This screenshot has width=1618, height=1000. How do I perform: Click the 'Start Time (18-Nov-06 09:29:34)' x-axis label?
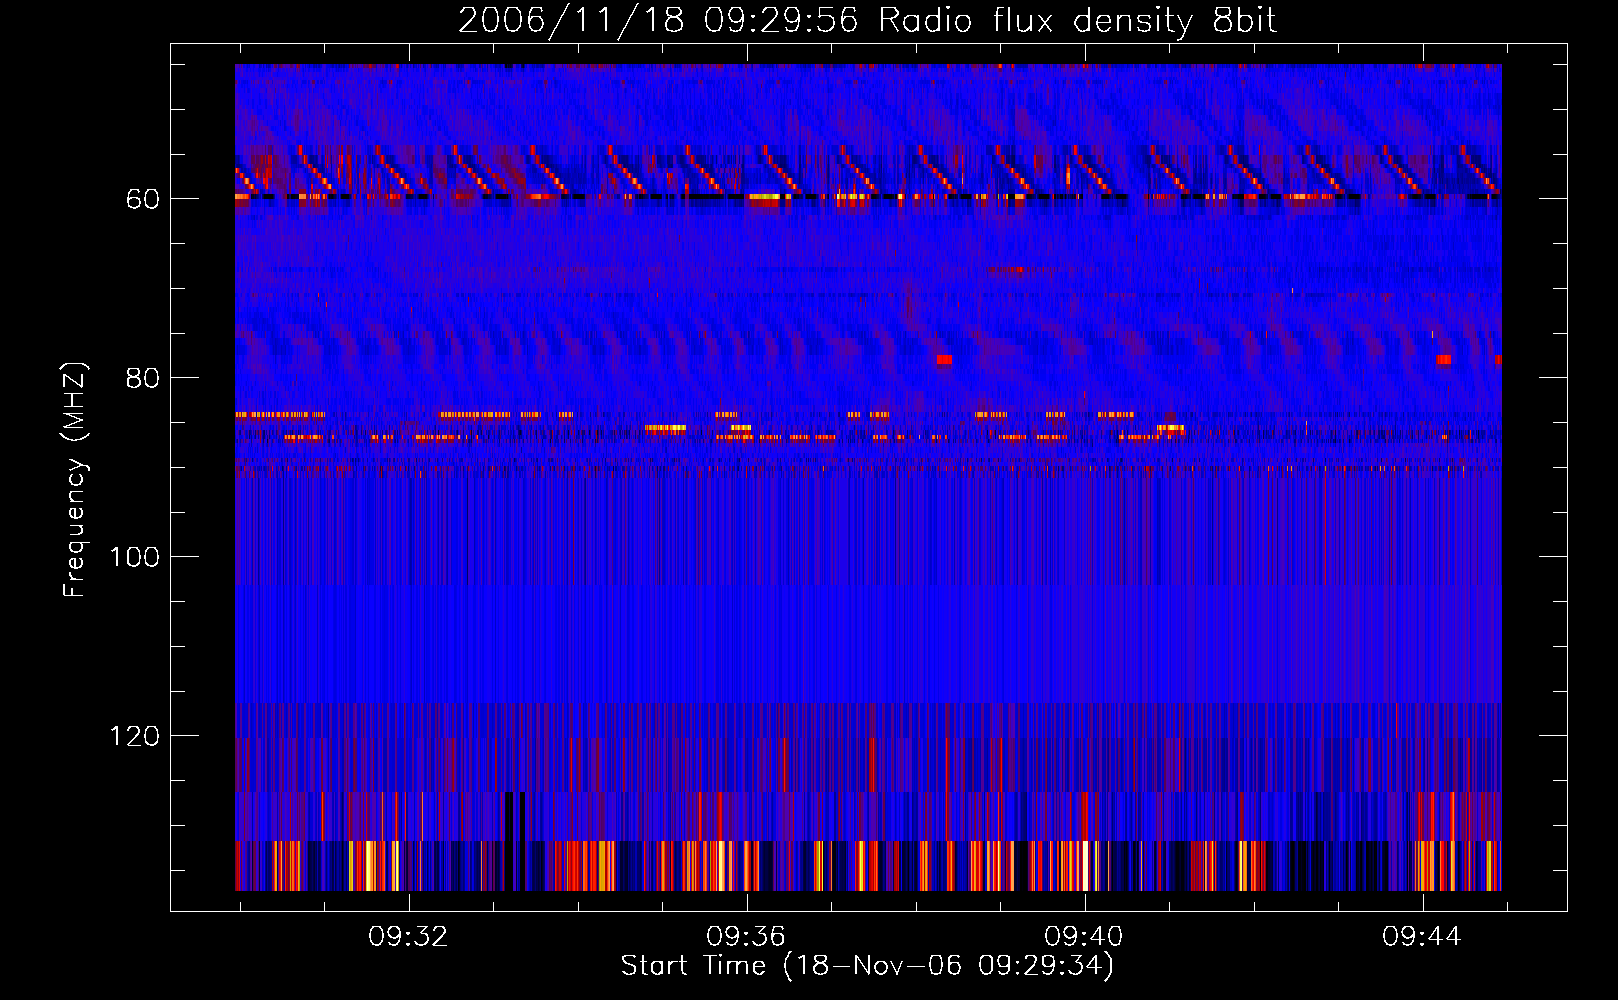tap(867, 966)
